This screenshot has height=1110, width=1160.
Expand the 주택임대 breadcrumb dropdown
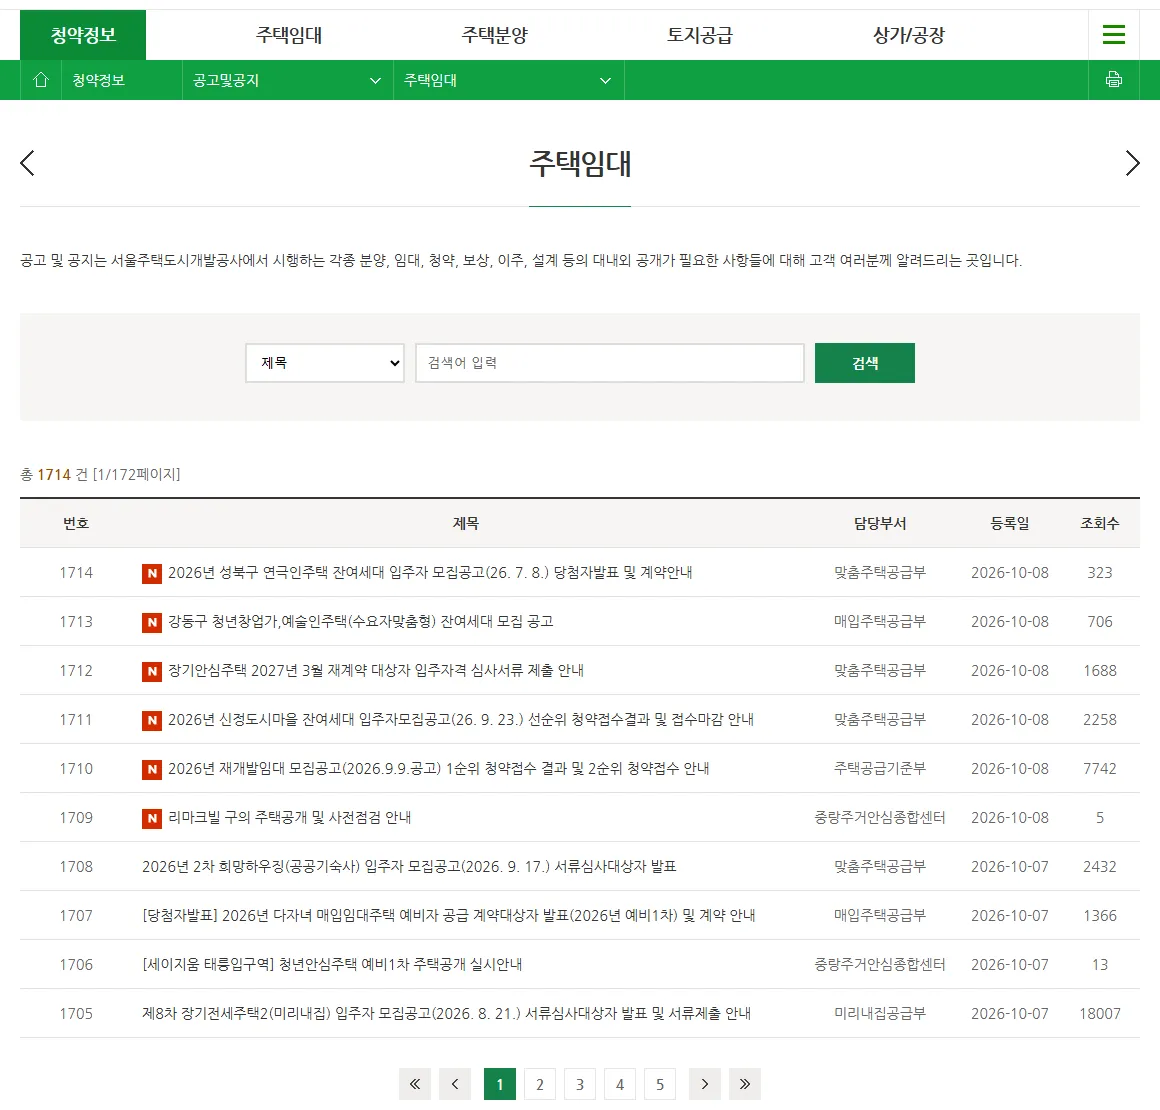(509, 80)
